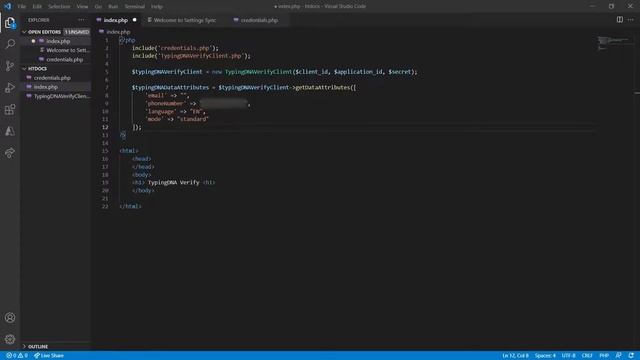Change line ending via CRLF status item
The height and width of the screenshot is (360, 640).
pyautogui.click(x=587, y=356)
